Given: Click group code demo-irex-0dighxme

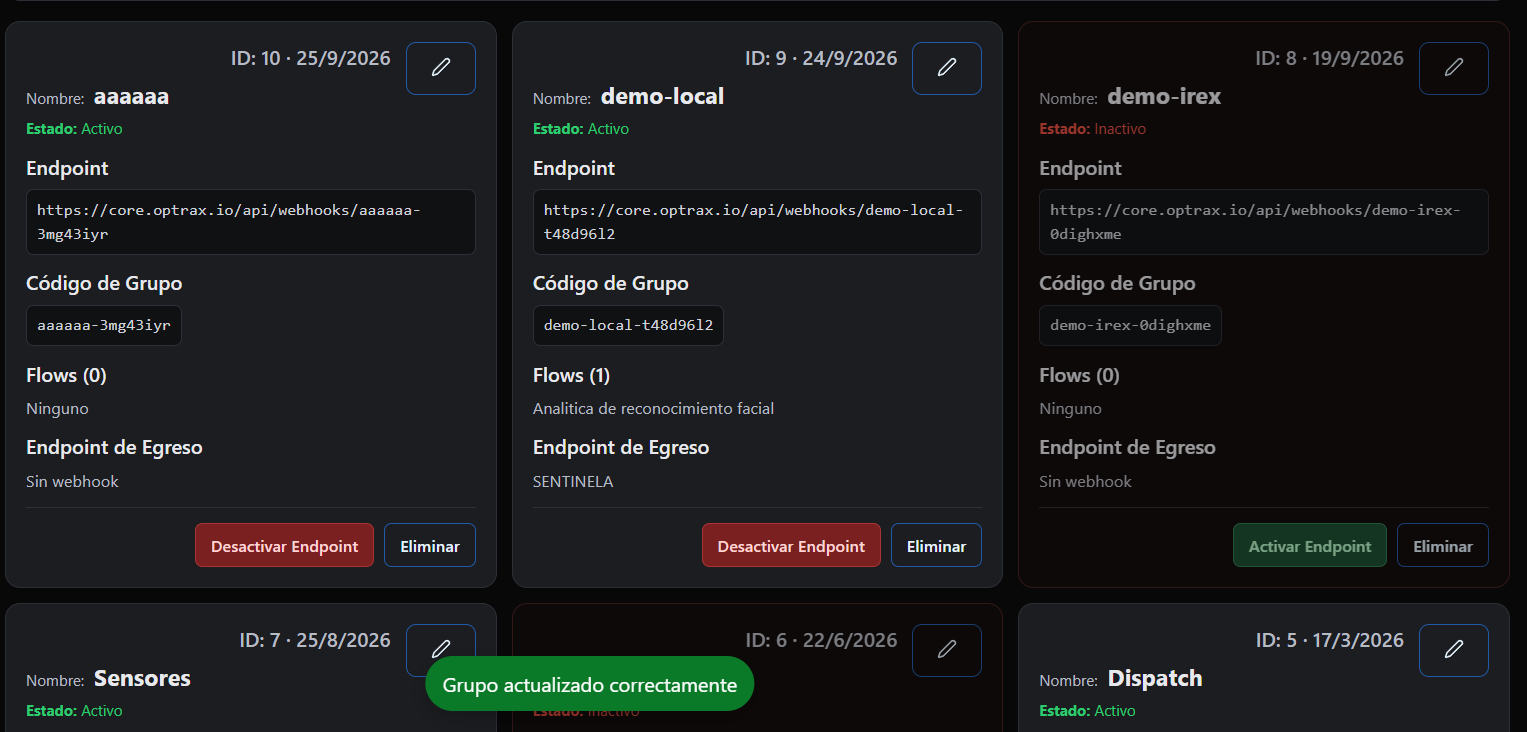Looking at the screenshot, I should click(1130, 325).
